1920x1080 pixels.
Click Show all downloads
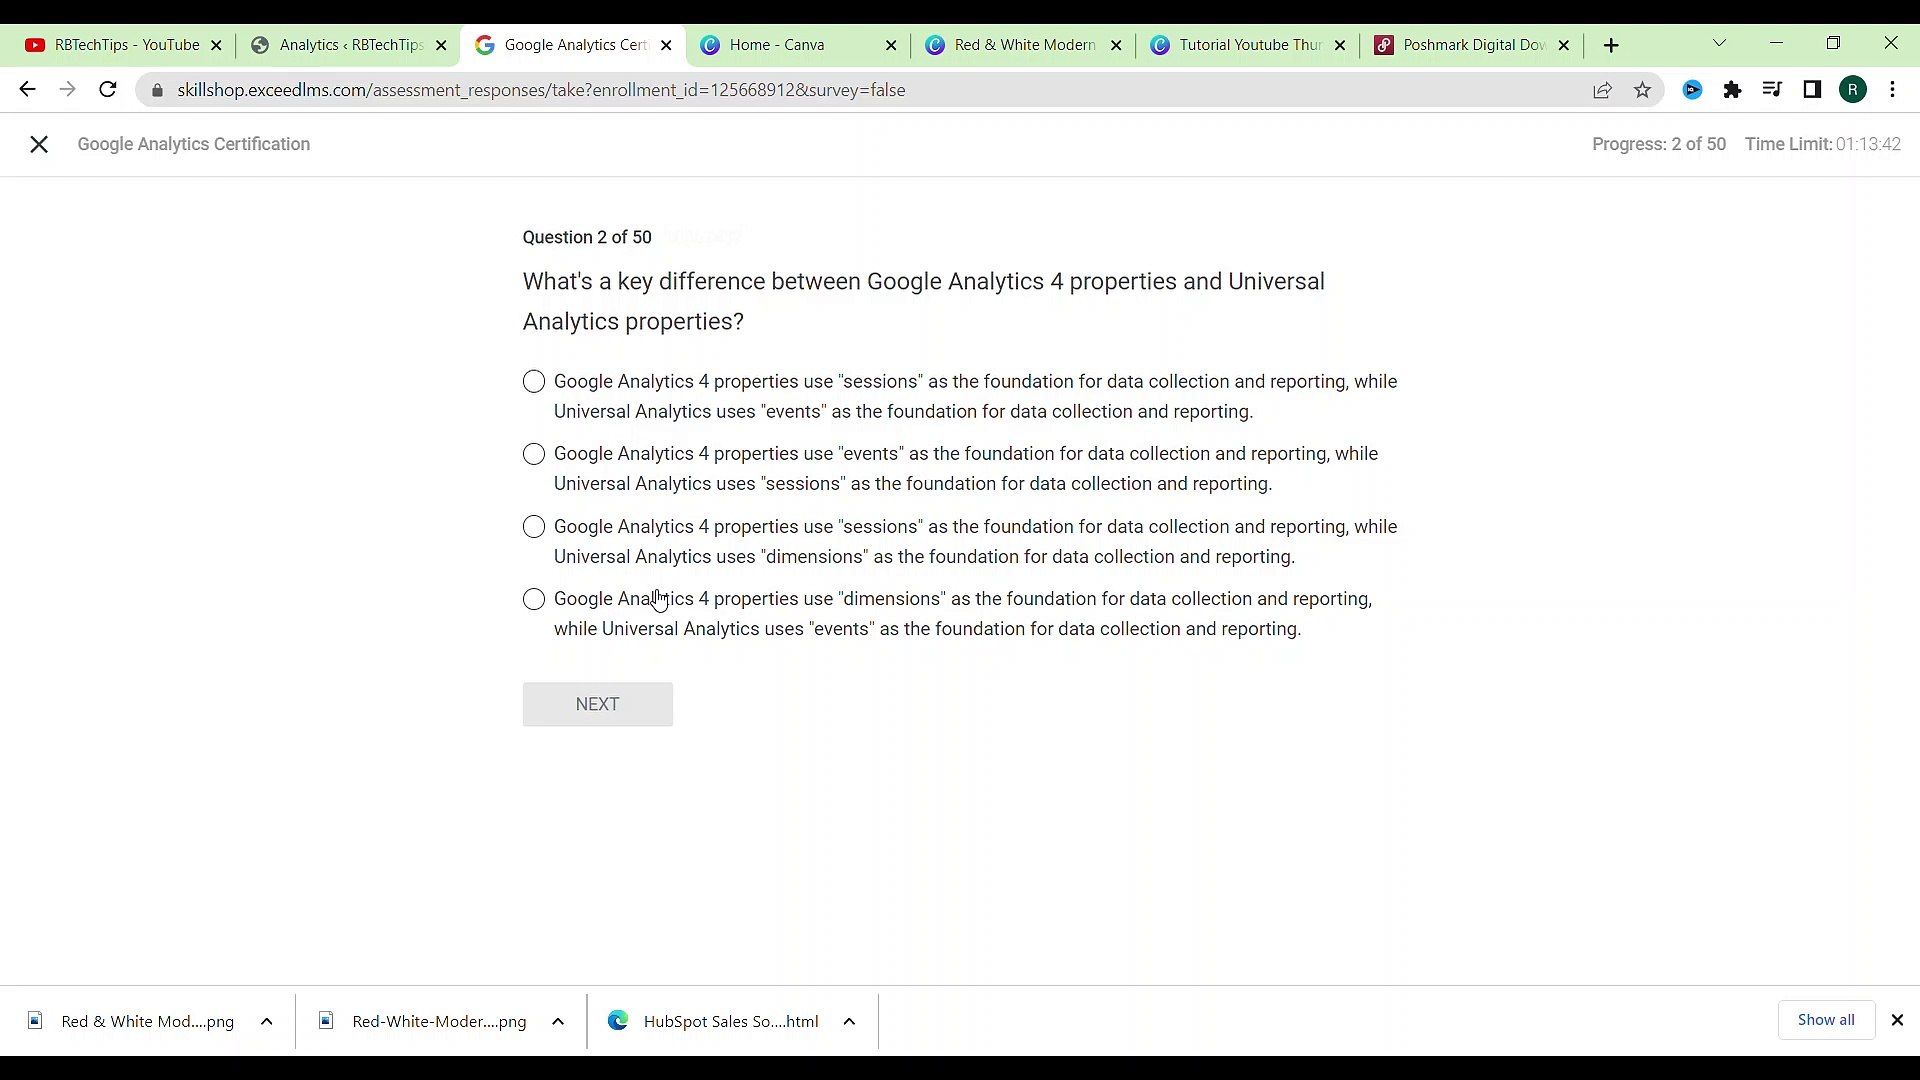(1825, 1020)
